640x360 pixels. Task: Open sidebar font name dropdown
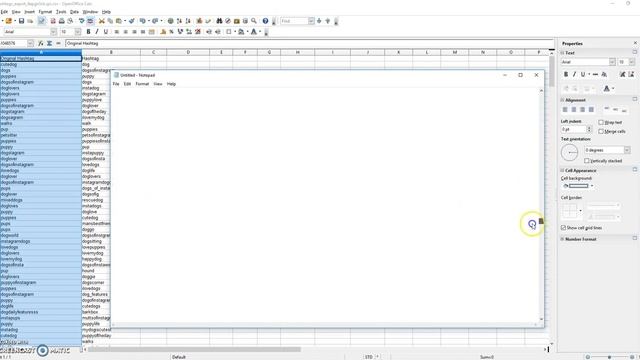pyautogui.click(x=612, y=62)
